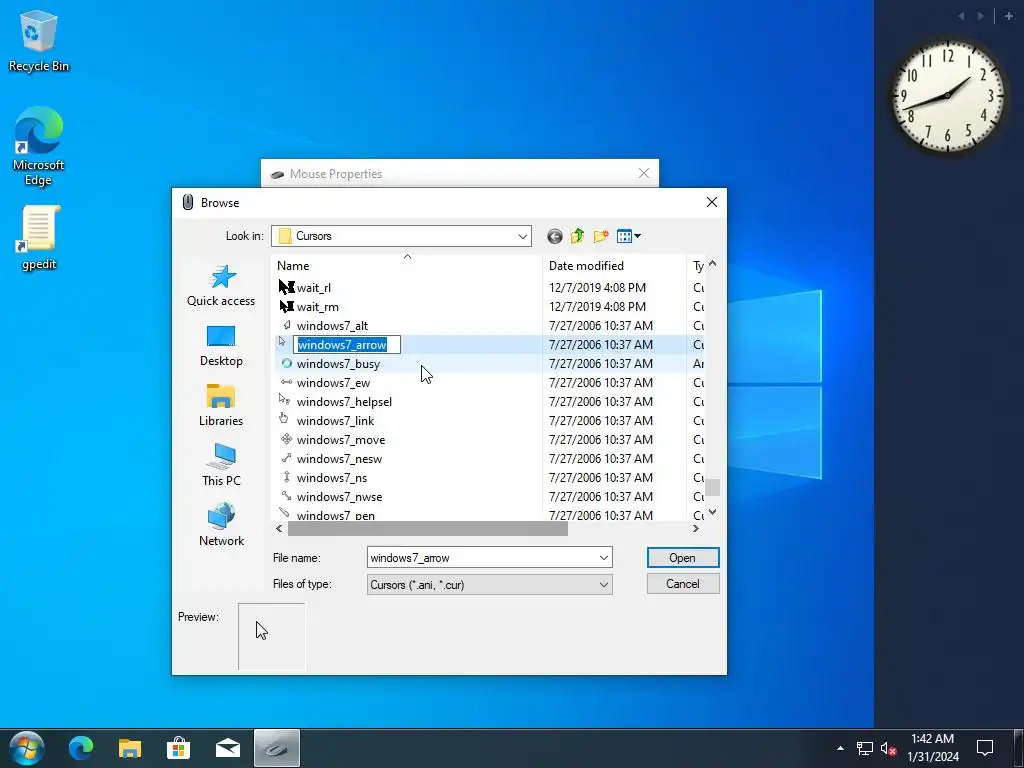Expand the File name dropdown arrow
The height and width of the screenshot is (768, 1024).
pyautogui.click(x=604, y=558)
